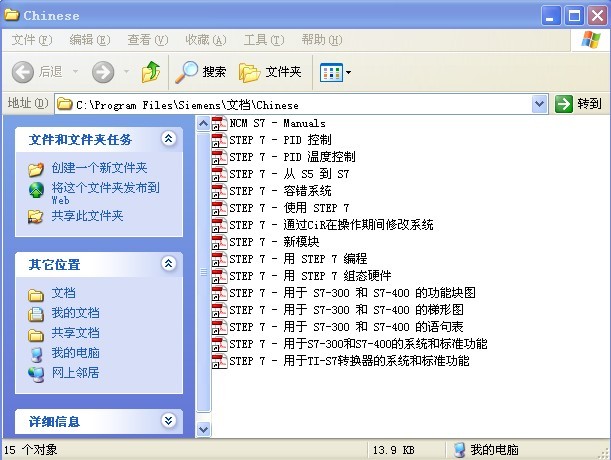Select the STEP 7 - 新模块 document
This screenshot has width=611, height=460.
273,242
